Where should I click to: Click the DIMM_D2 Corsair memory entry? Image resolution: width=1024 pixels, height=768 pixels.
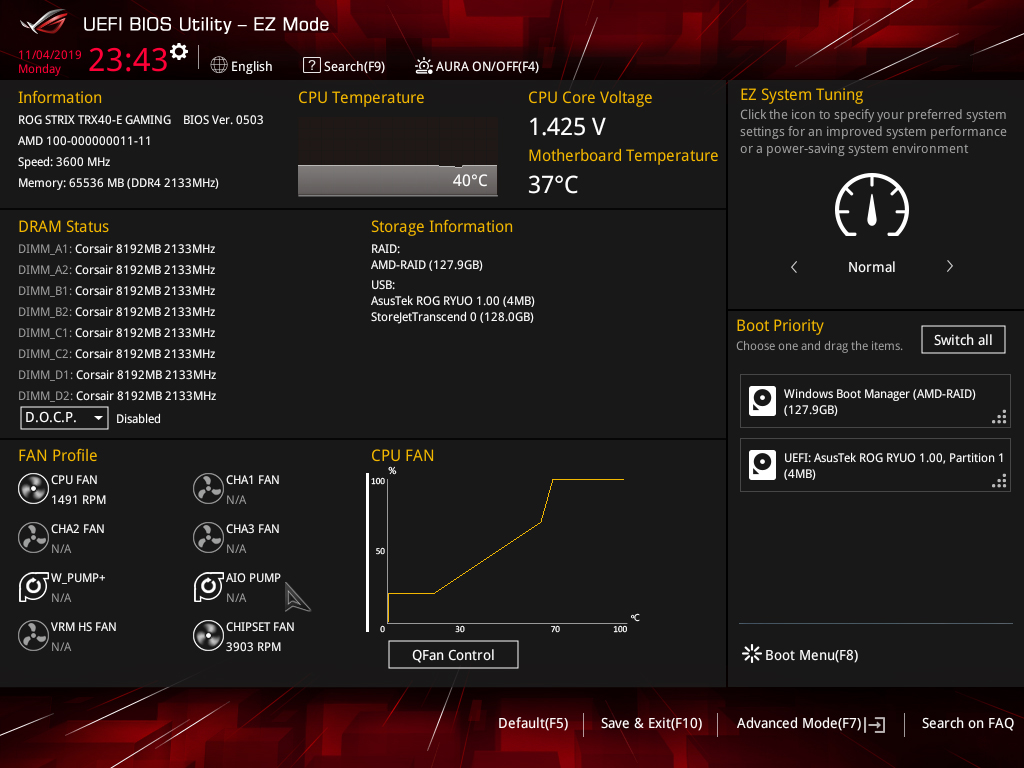(117, 395)
